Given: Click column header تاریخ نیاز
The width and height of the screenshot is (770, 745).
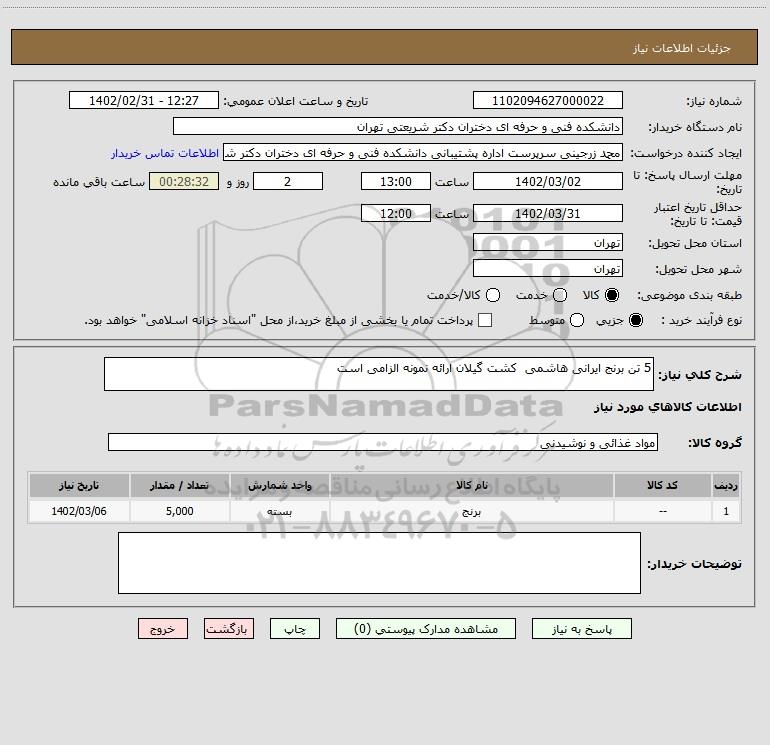Looking at the screenshot, I should click(x=79, y=485).
